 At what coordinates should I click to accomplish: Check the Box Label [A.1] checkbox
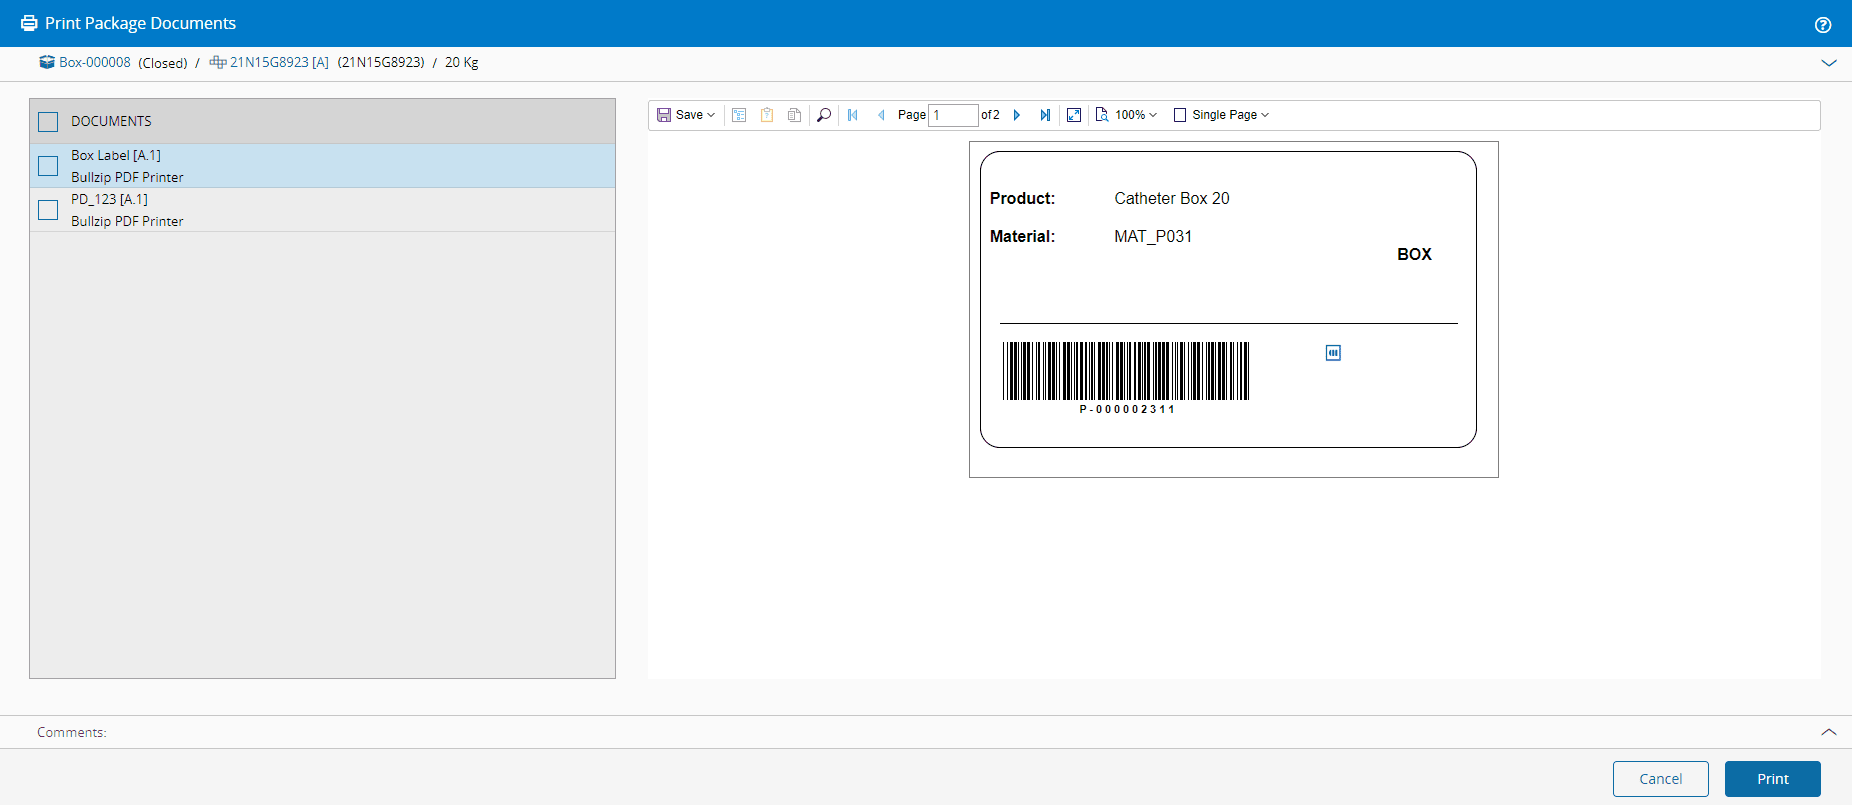tap(48, 166)
